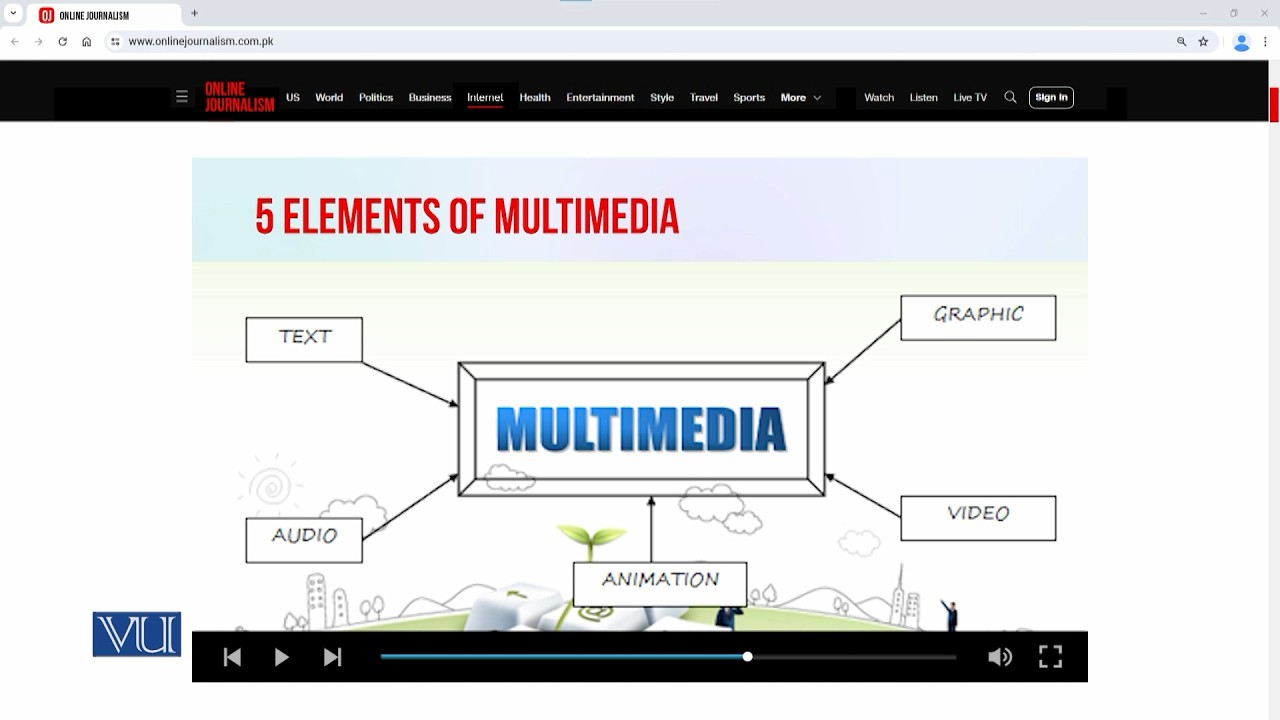This screenshot has width=1280, height=720.
Task: Click the address bar URL field
Action: [x=640, y=41]
